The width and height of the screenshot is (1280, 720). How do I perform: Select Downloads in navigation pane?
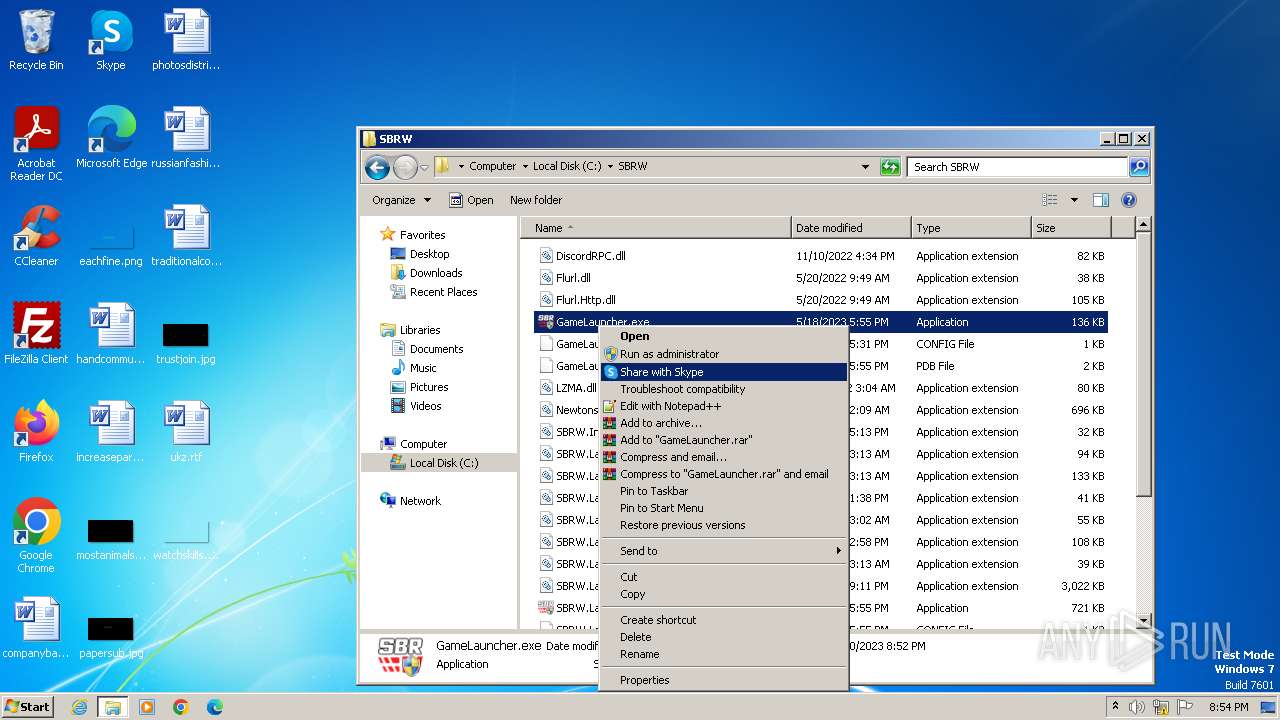pos(436,273)
